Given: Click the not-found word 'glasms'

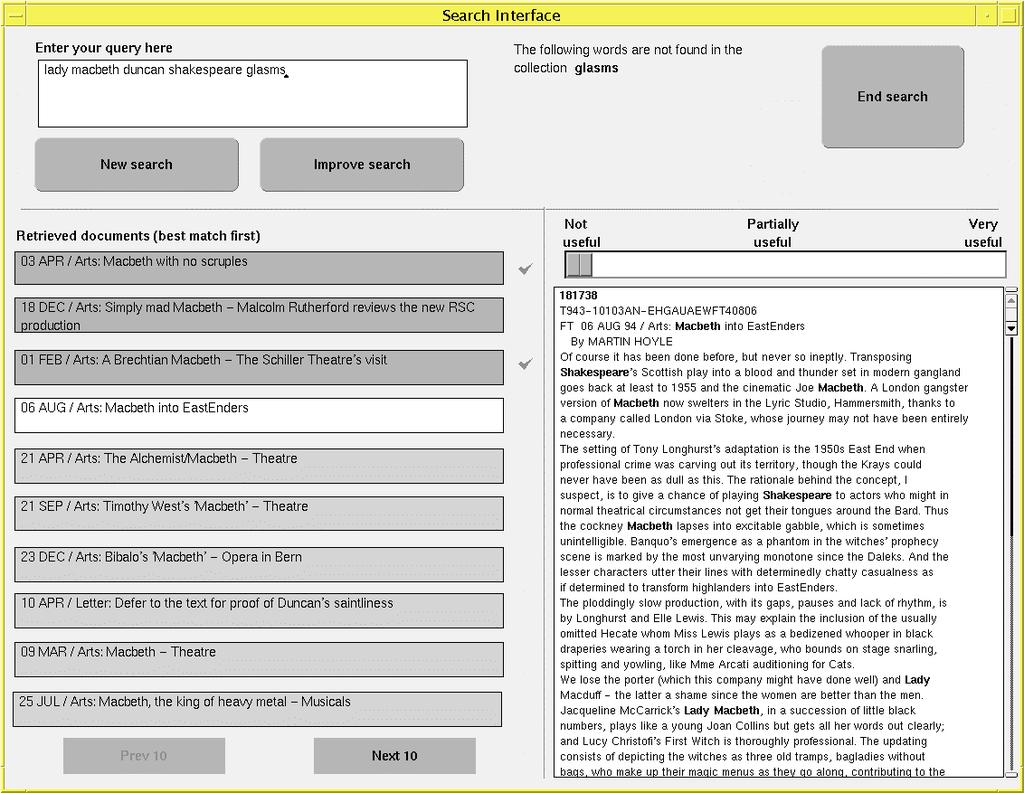Looking at the screenshot, I should pos(596,68).
